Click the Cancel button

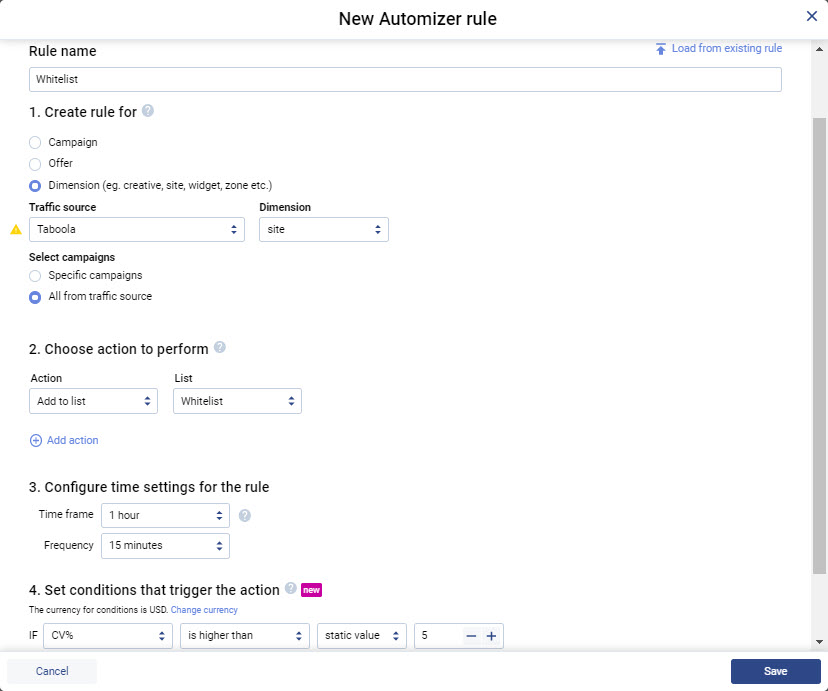(x=52, y=671)
